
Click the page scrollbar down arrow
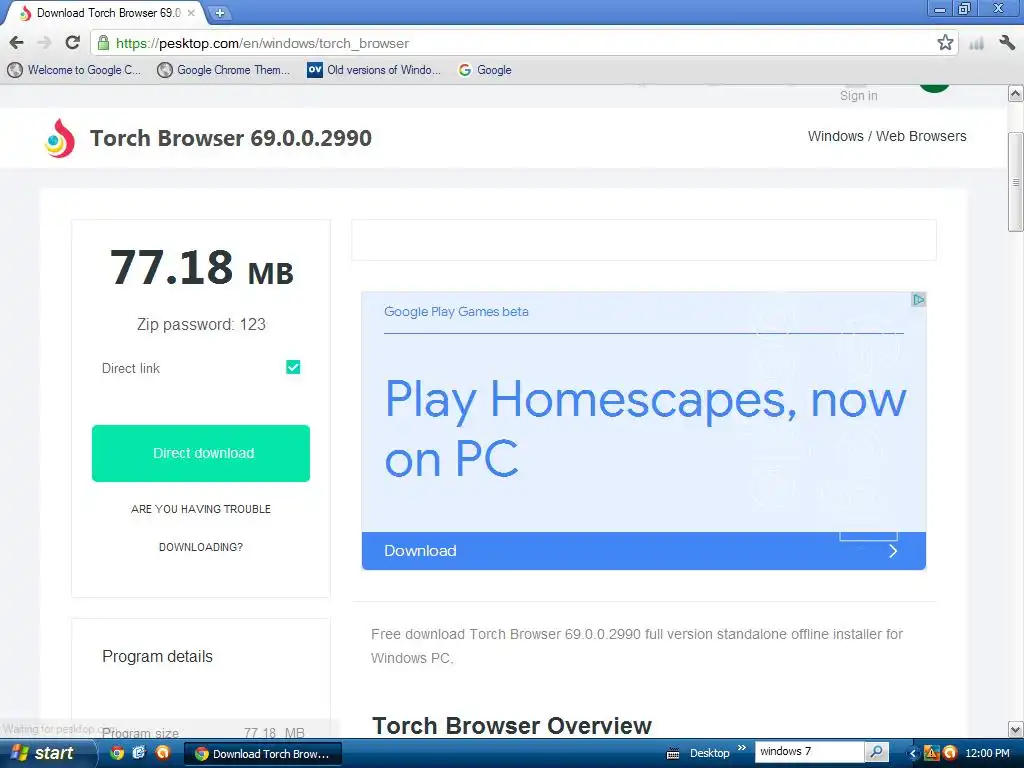pyautogui.click(x=1015, y=729)
